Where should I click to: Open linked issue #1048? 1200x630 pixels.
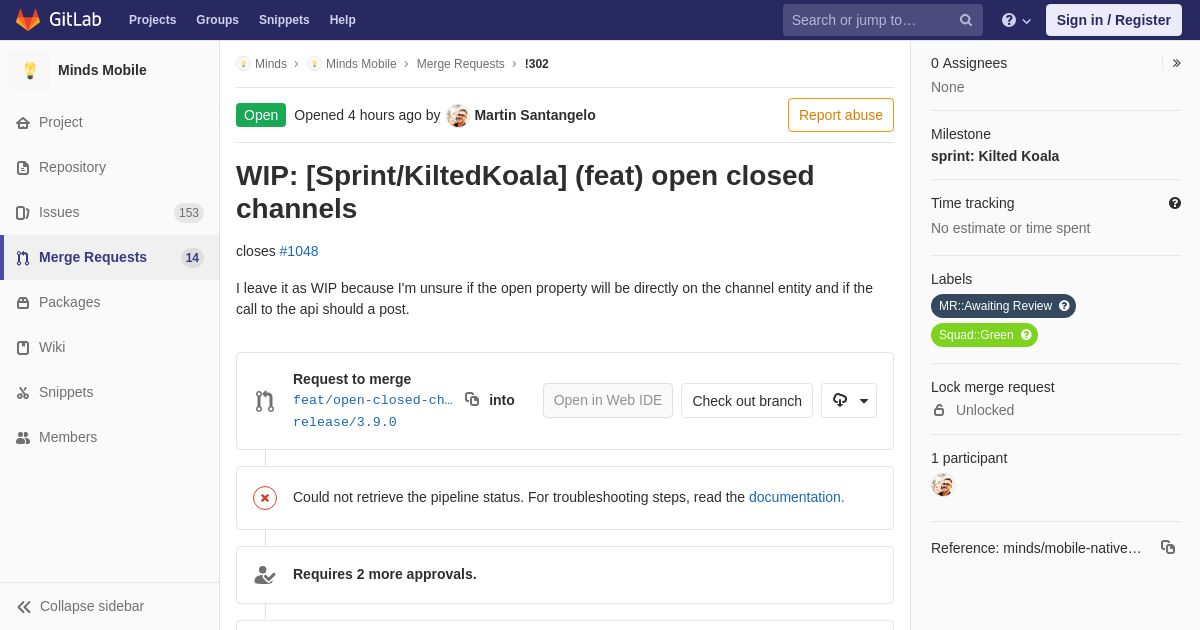coord(299,251)
